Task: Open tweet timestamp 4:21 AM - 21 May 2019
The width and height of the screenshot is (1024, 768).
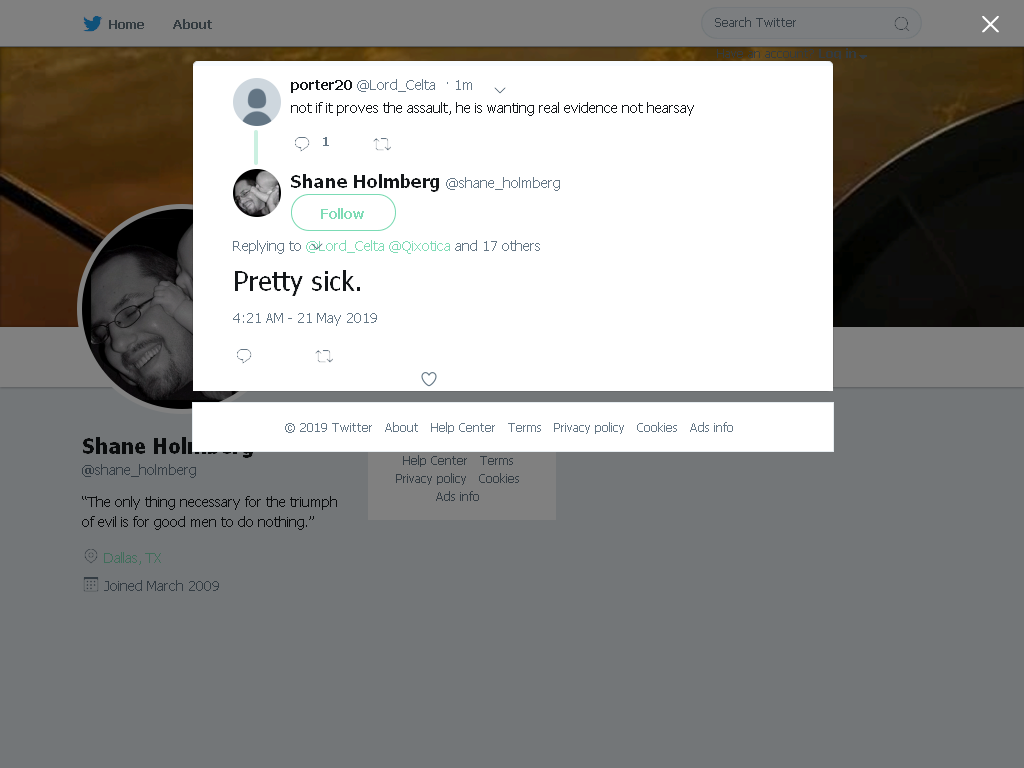Action: (x=305, y=318)
